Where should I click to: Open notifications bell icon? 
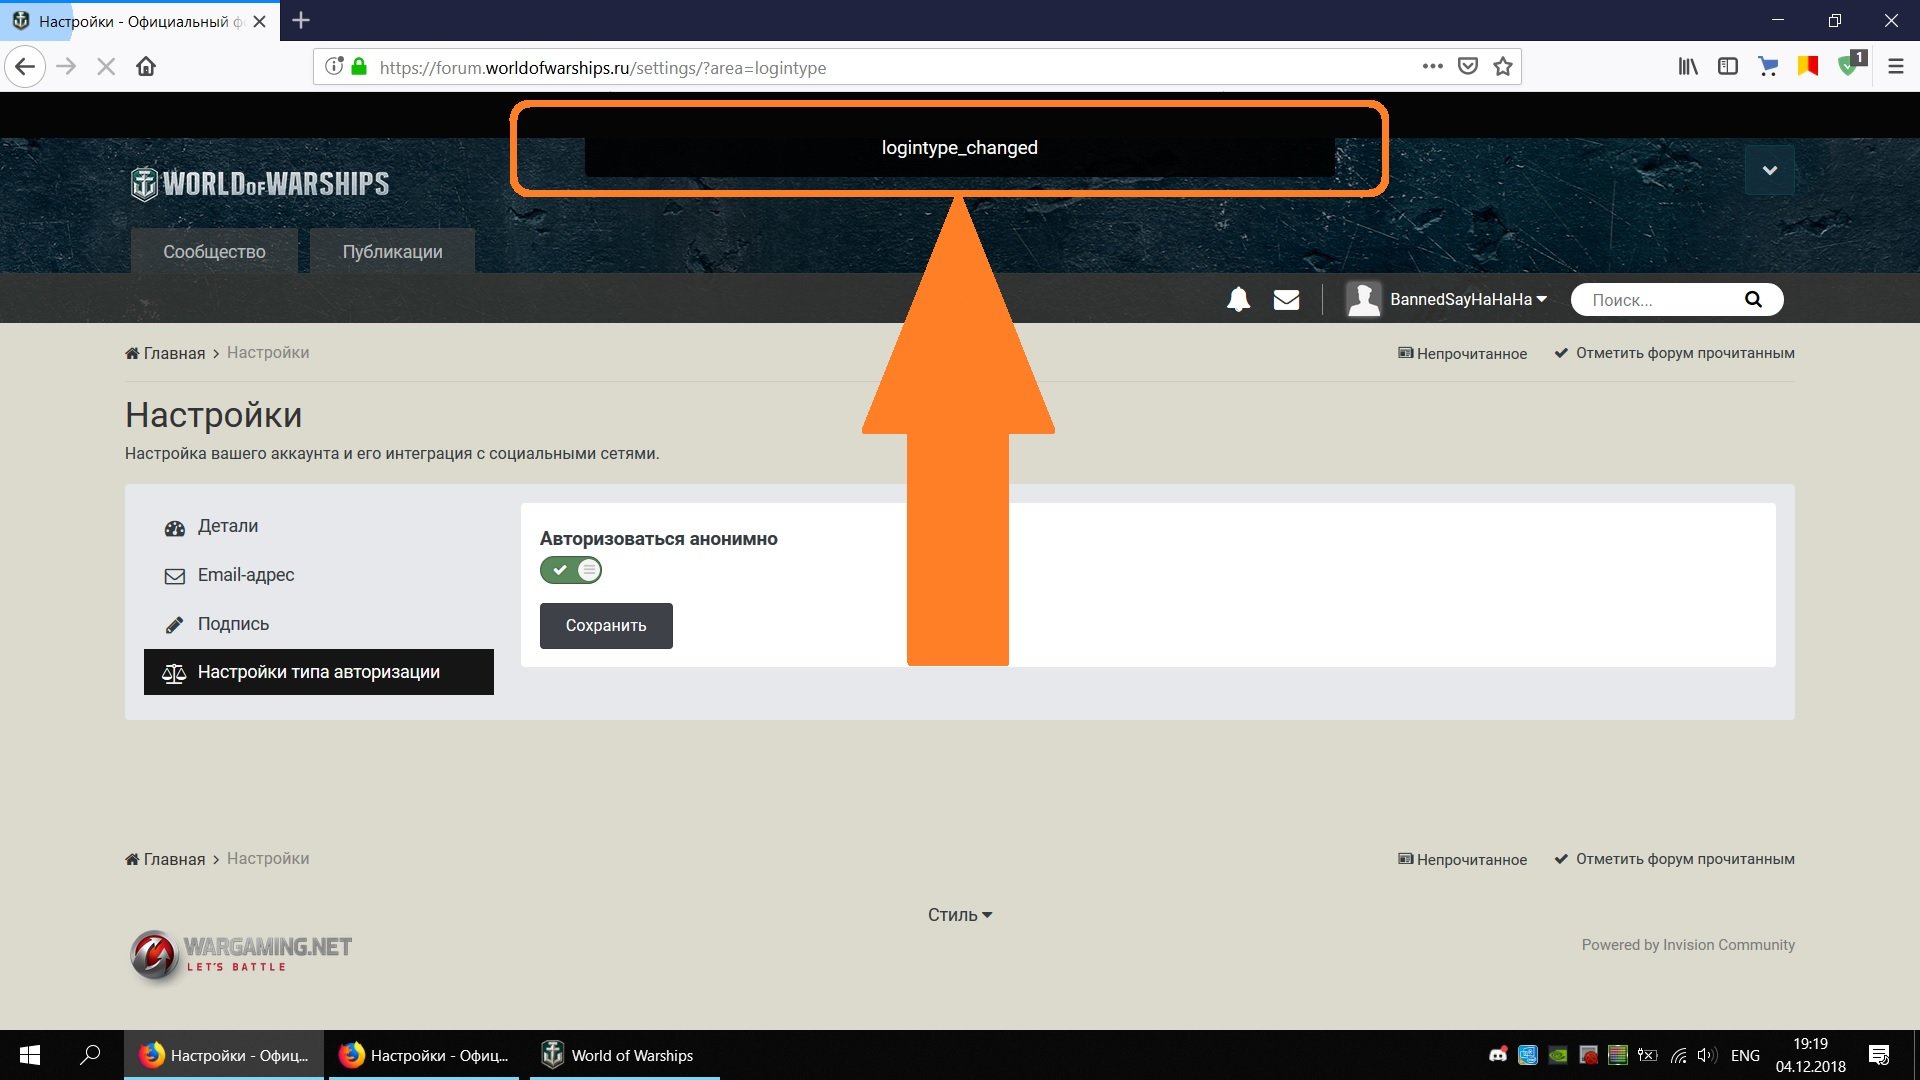click(1238, 299)
